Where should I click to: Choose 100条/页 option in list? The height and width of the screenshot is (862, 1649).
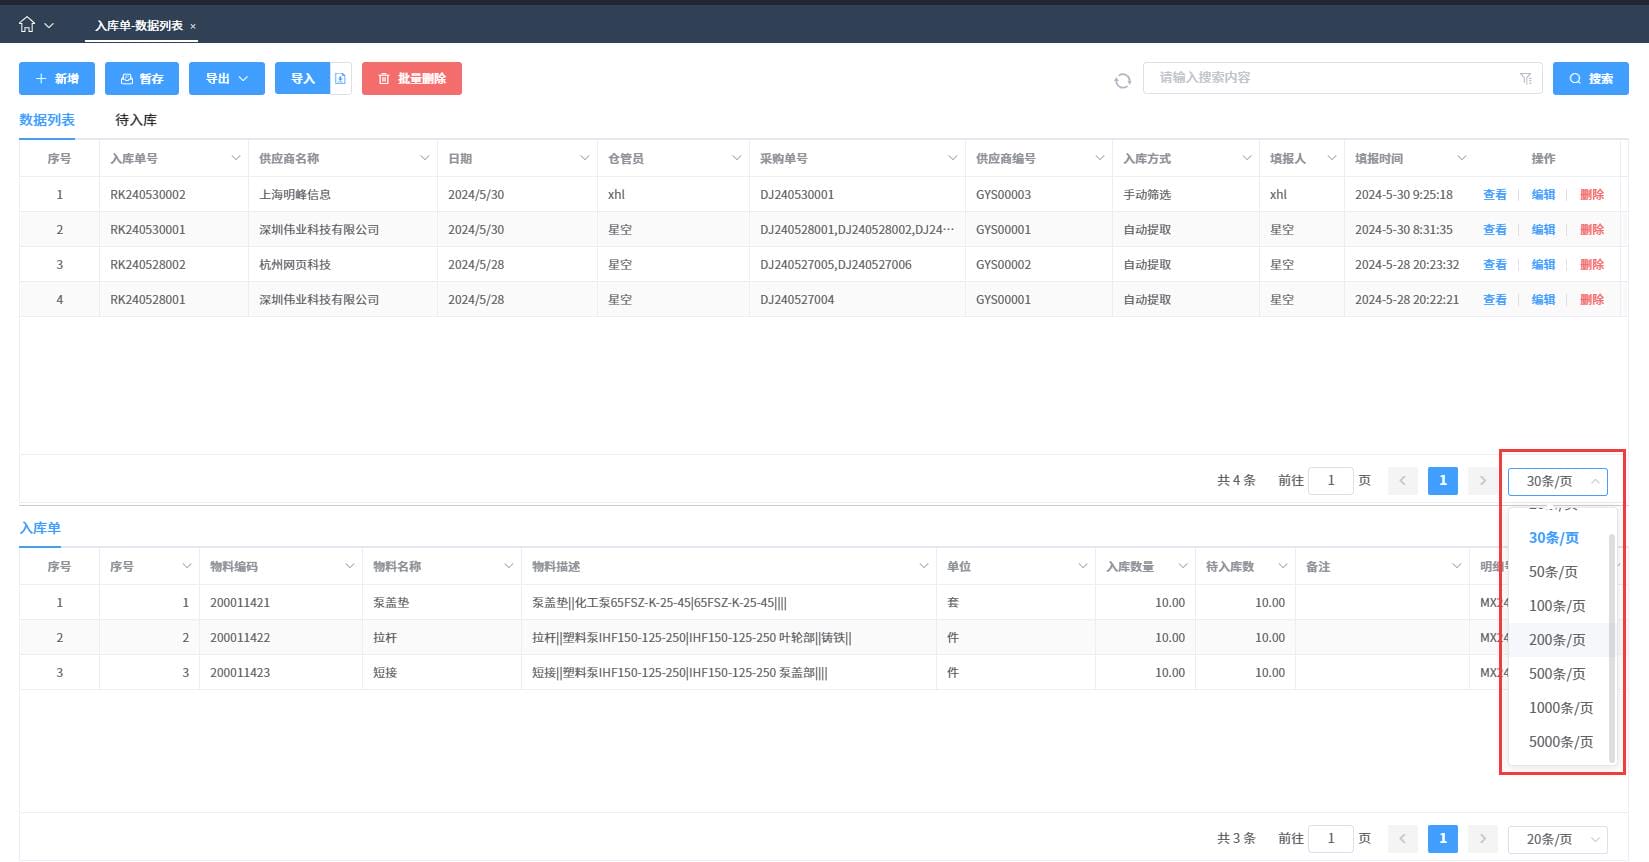(x=1557, y=606)
